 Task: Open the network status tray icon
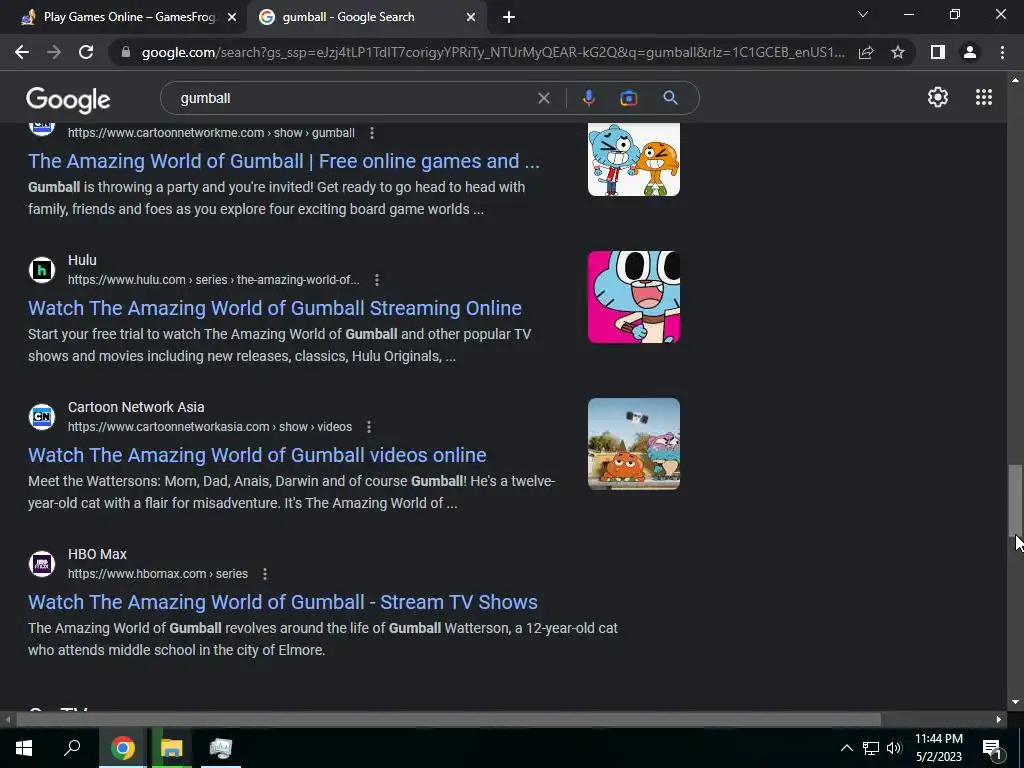pyautogui.click(x=871, y=748)
